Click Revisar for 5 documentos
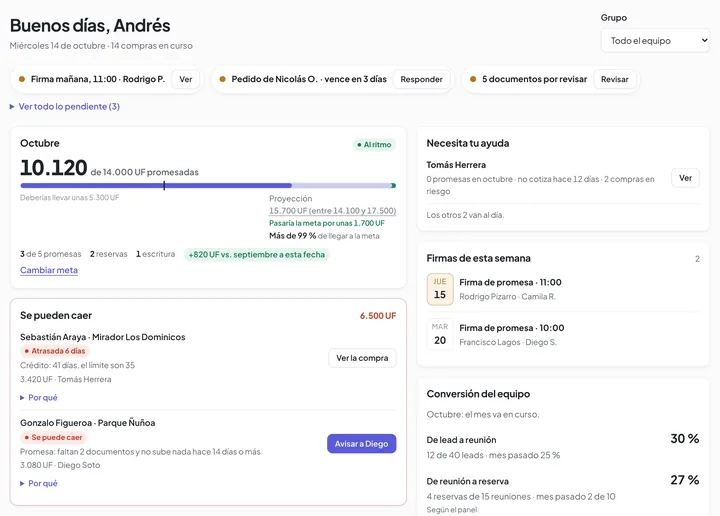 click(x=614, y=79)
